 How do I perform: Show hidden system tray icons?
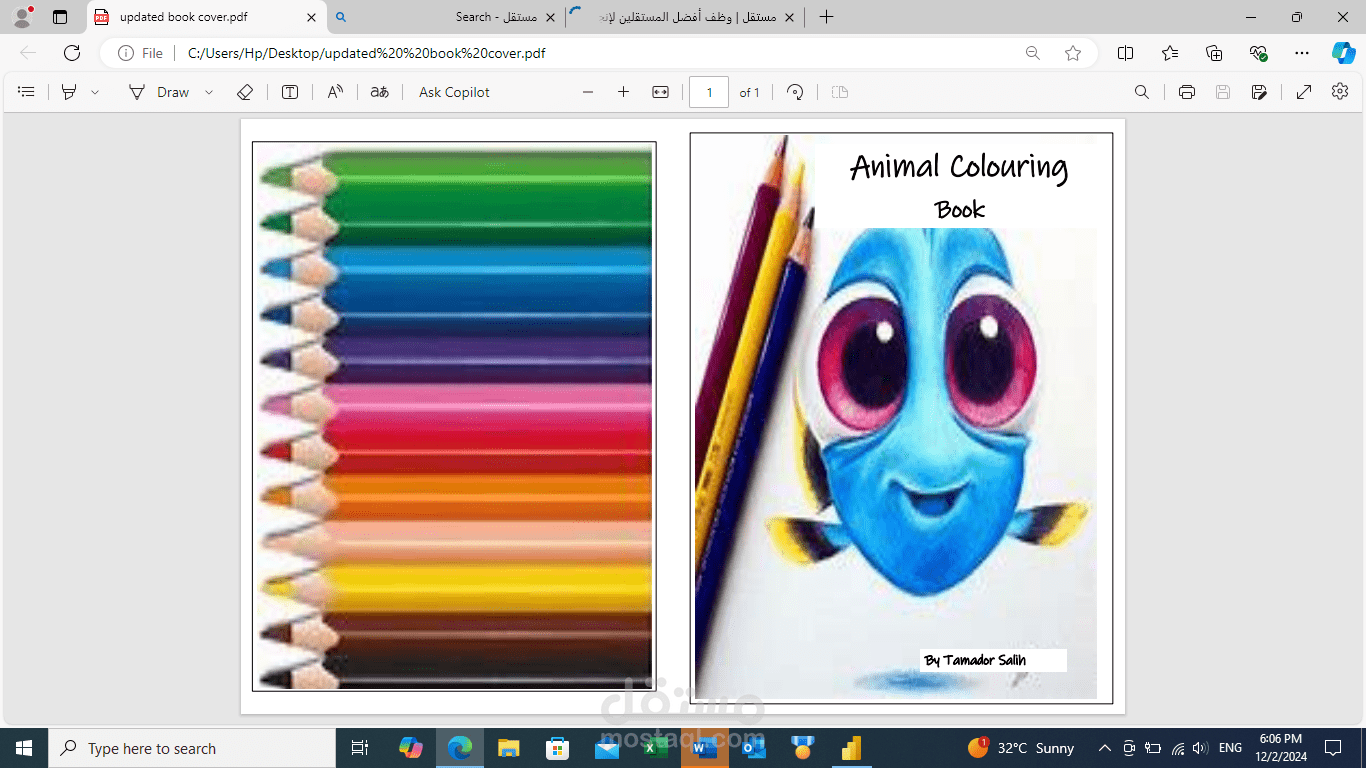click(1104, 748)
